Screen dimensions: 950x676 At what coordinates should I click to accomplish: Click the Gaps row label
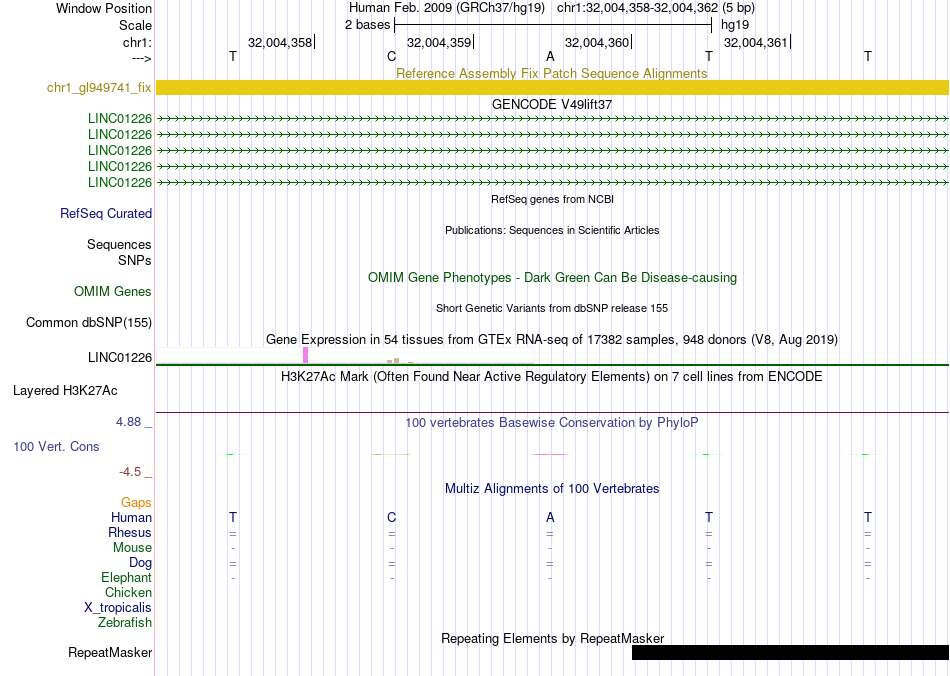coord(136,503)
